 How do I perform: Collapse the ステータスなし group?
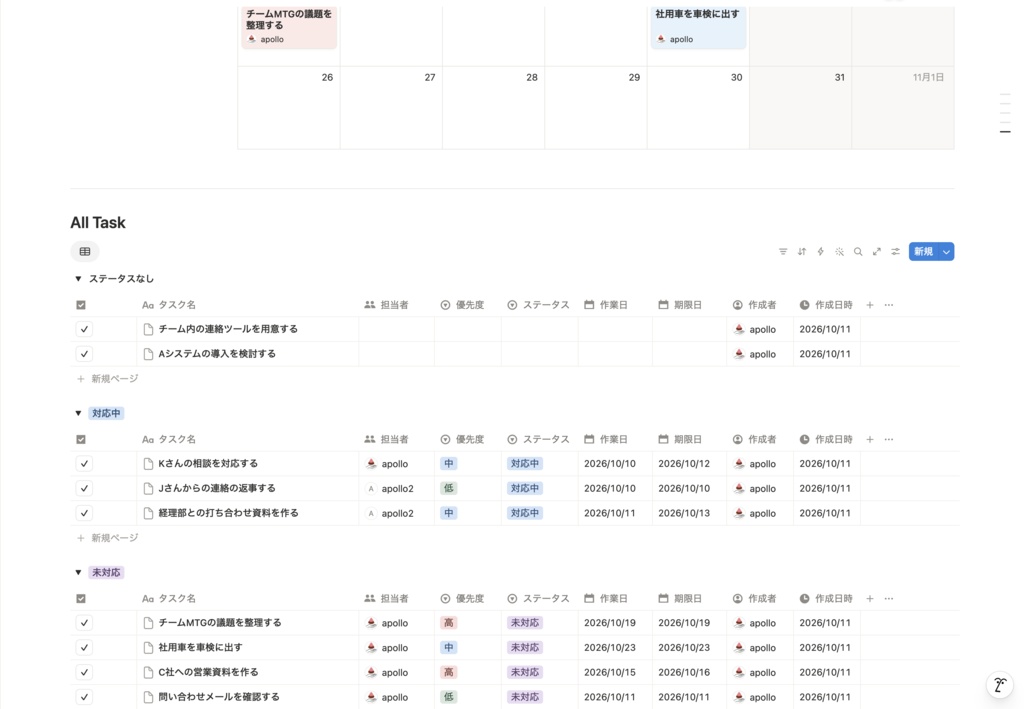[78, 279]
